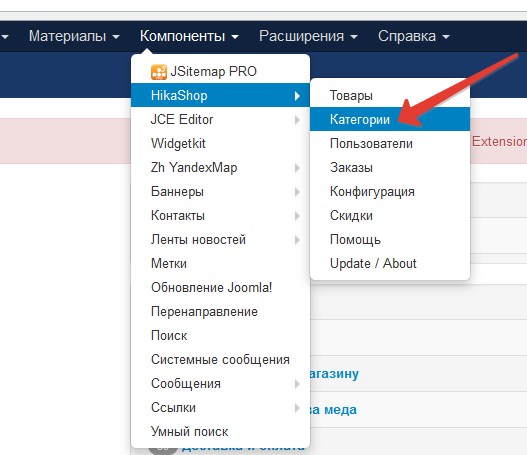This screenshot has height=455, width=527.
Task: Open Помощь in HikaShop submenu
Action: 390,240
